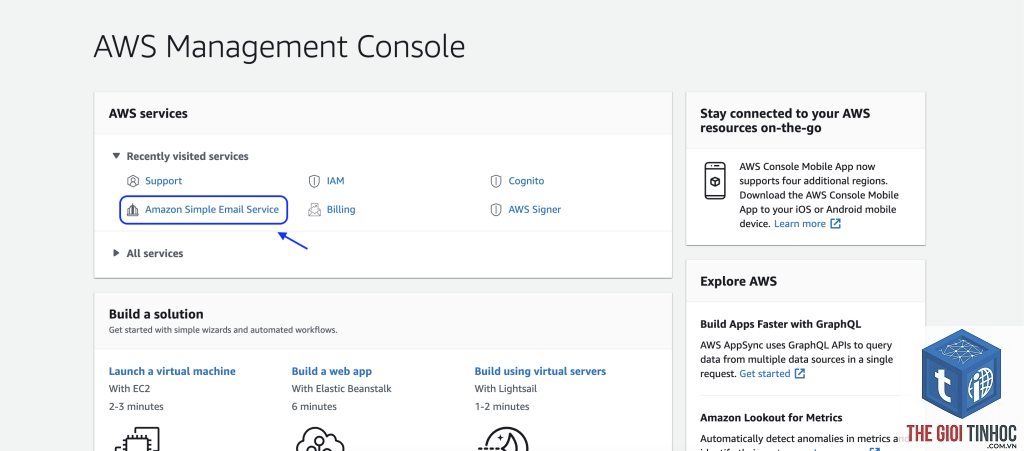Click the Cognito shield icon
Image resolution: width=1024 pixels, height=451 pixels.
tap(496, 181)
